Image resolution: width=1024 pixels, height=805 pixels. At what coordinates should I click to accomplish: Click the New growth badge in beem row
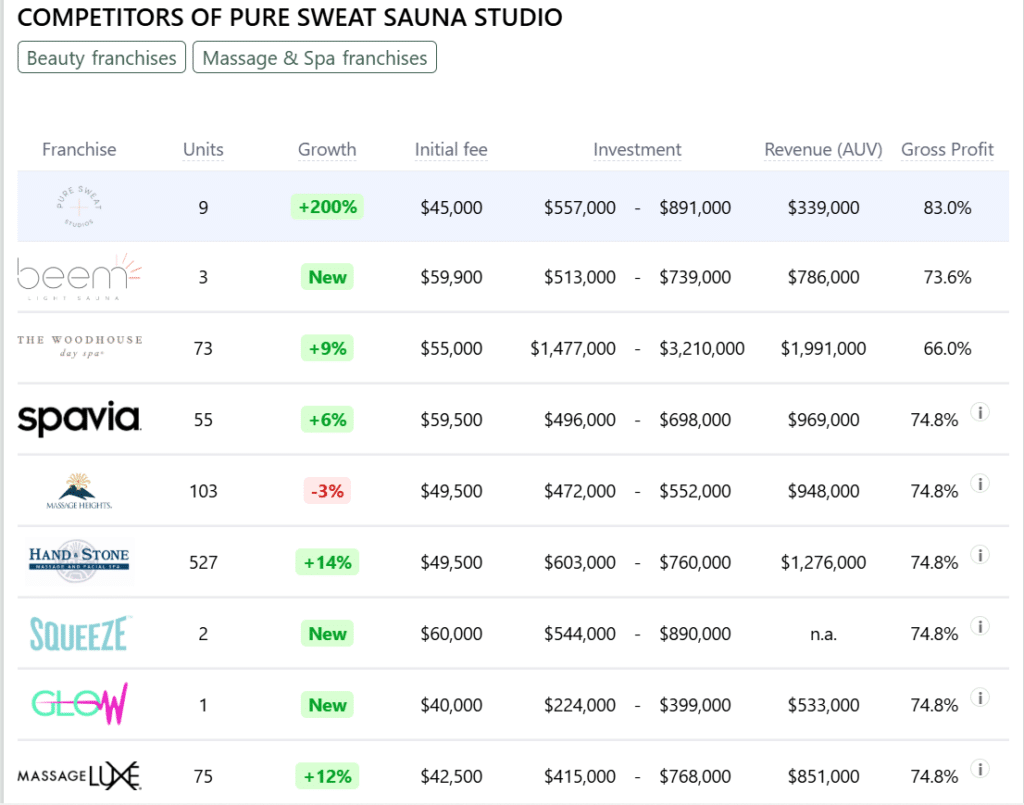[327, 277]
